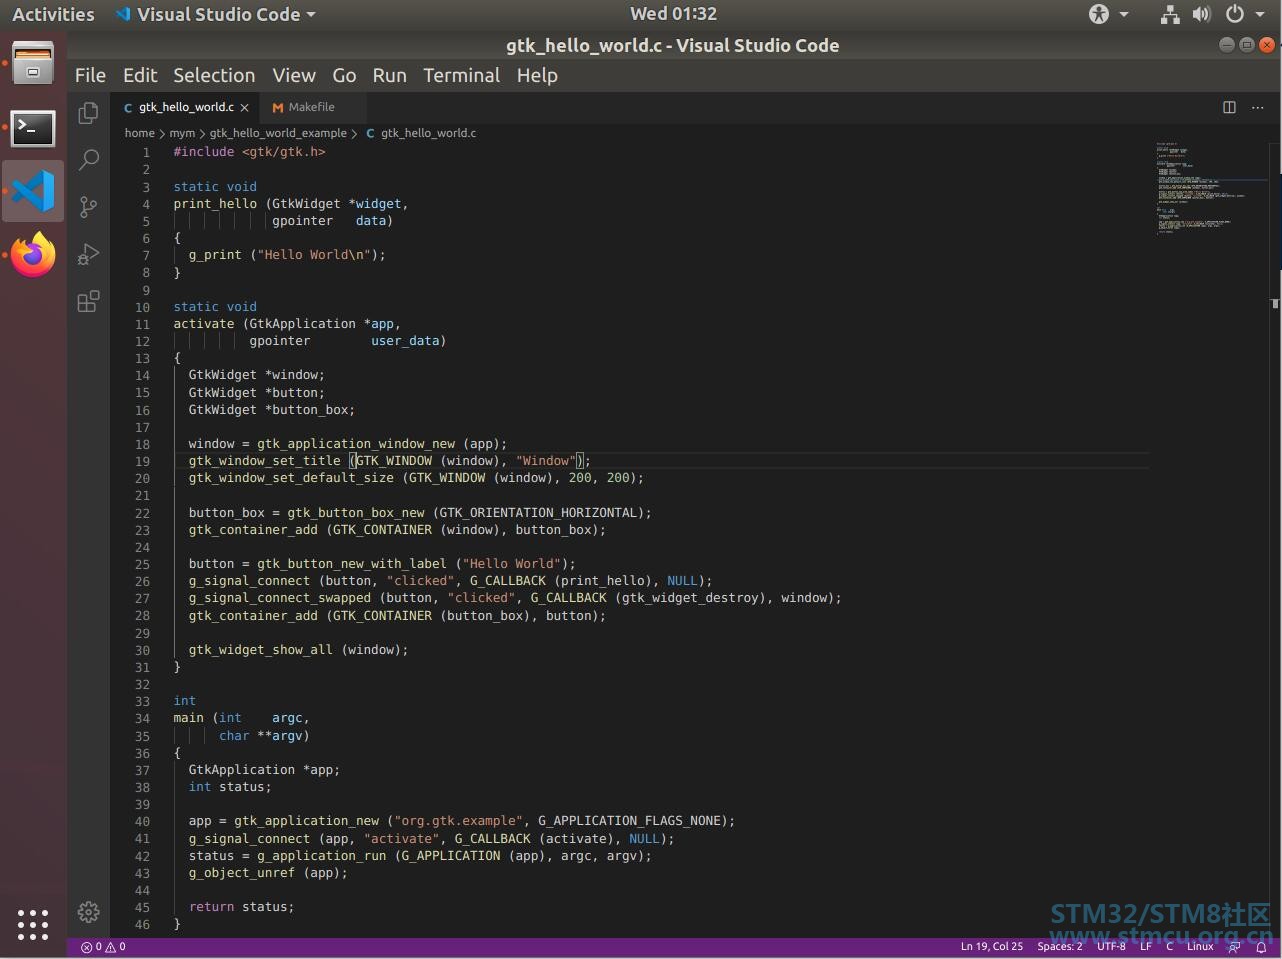Open the Visual Studio Code app menu dropdown
The height and width of the screenshot is (959, 1282).
(x=215, y=14)
